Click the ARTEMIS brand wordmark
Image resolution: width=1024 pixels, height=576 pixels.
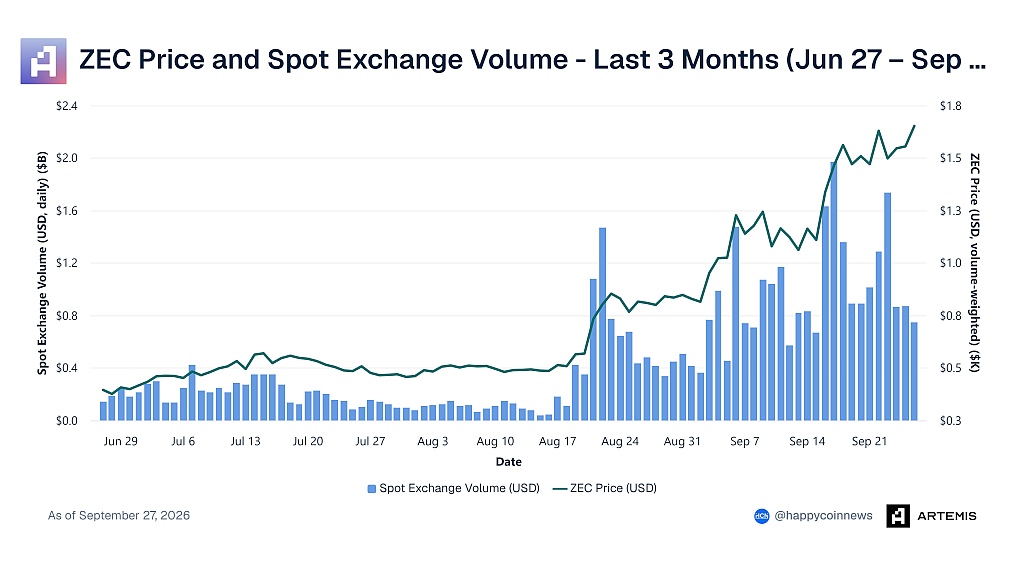pyautogui.click(x=946, y=516)
